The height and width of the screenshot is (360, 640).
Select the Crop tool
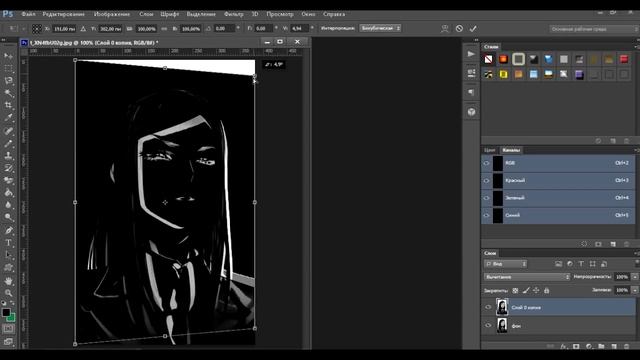[x=8, y=105]
